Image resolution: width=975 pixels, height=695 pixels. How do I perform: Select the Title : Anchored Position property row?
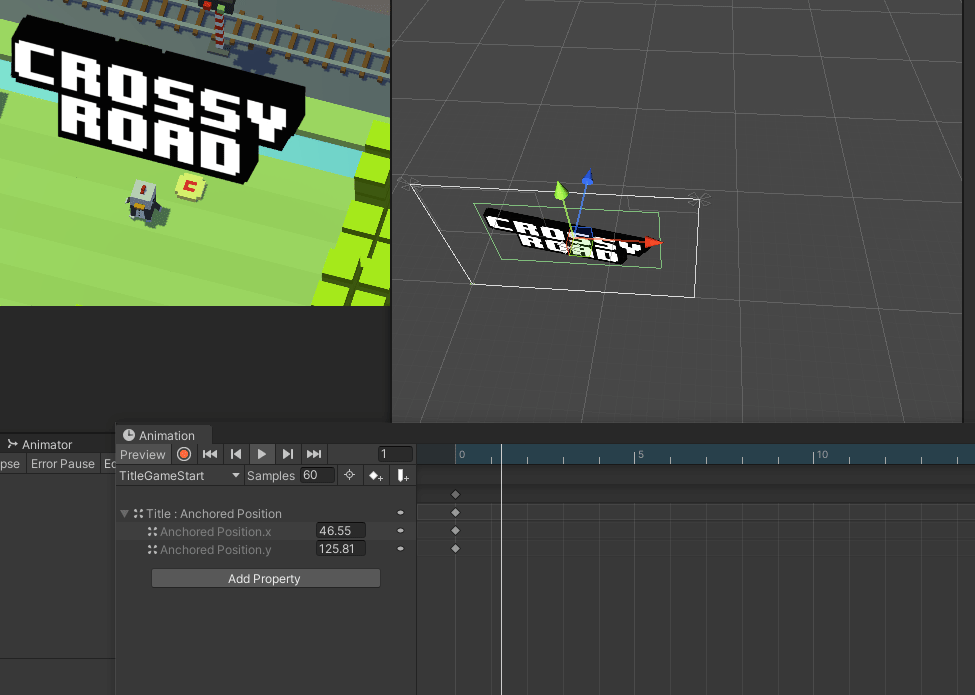pyautogui.click(x=266, y=513)
